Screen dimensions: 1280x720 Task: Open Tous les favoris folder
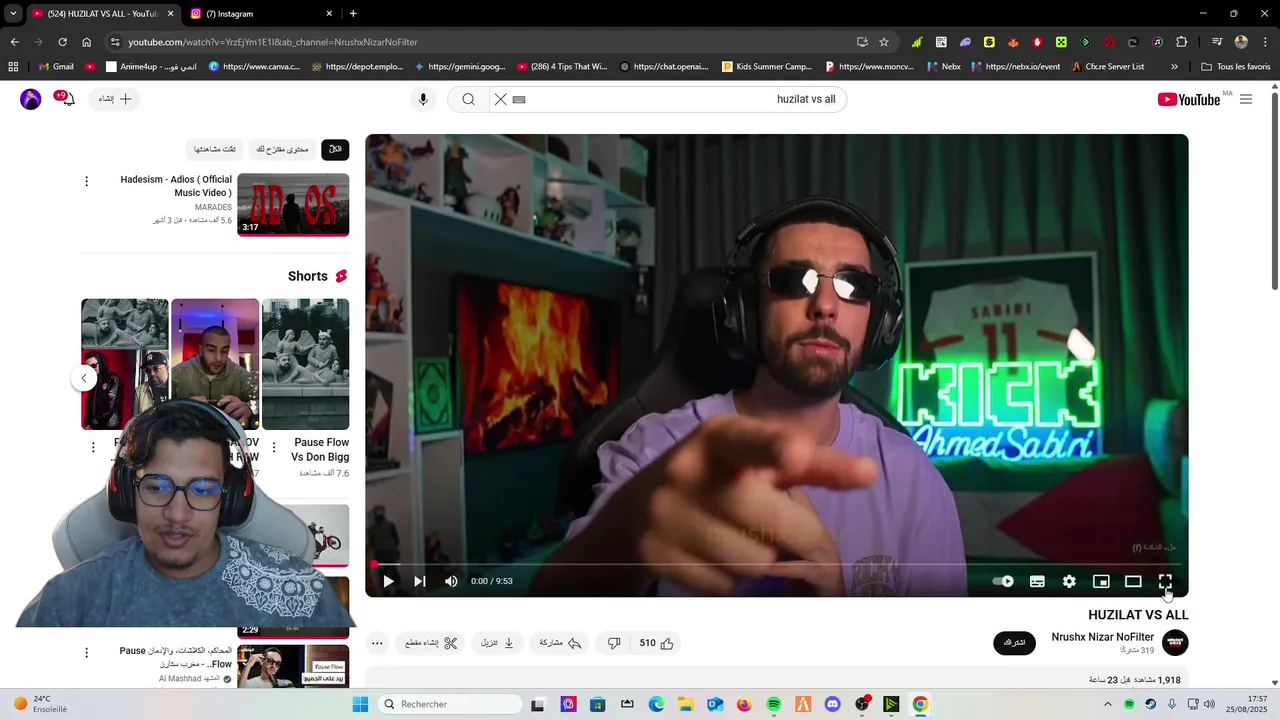pyautogui.click(x=1236, y=67)
